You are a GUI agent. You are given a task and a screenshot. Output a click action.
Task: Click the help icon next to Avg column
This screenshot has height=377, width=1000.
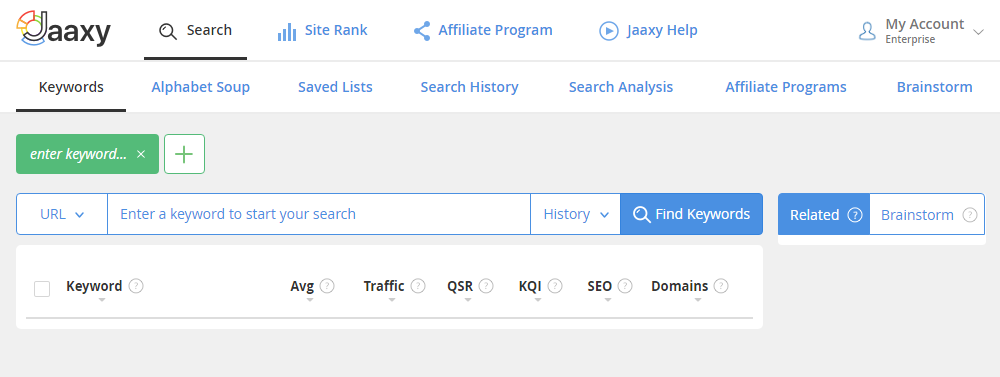tap(327, 286)
